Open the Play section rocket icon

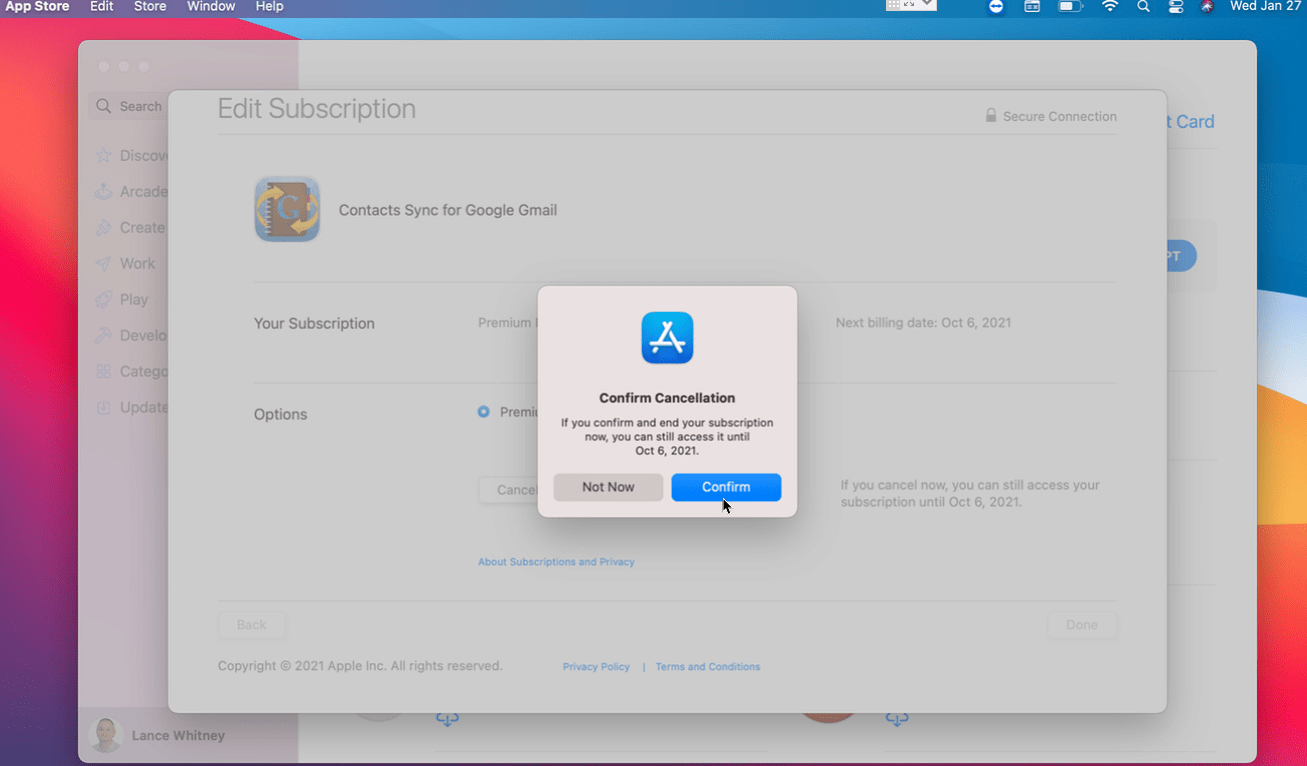click(103, 300)
